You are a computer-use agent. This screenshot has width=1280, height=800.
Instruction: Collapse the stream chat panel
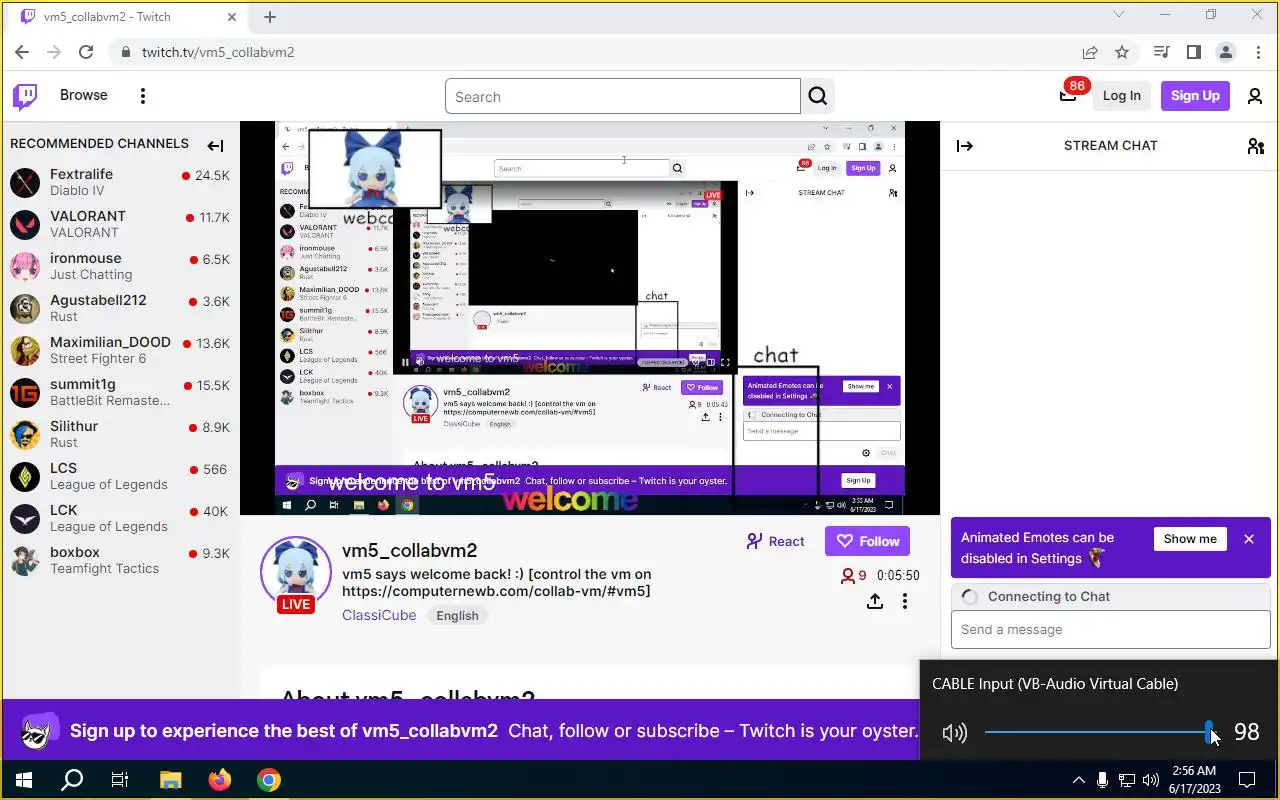tap(965, 146)
